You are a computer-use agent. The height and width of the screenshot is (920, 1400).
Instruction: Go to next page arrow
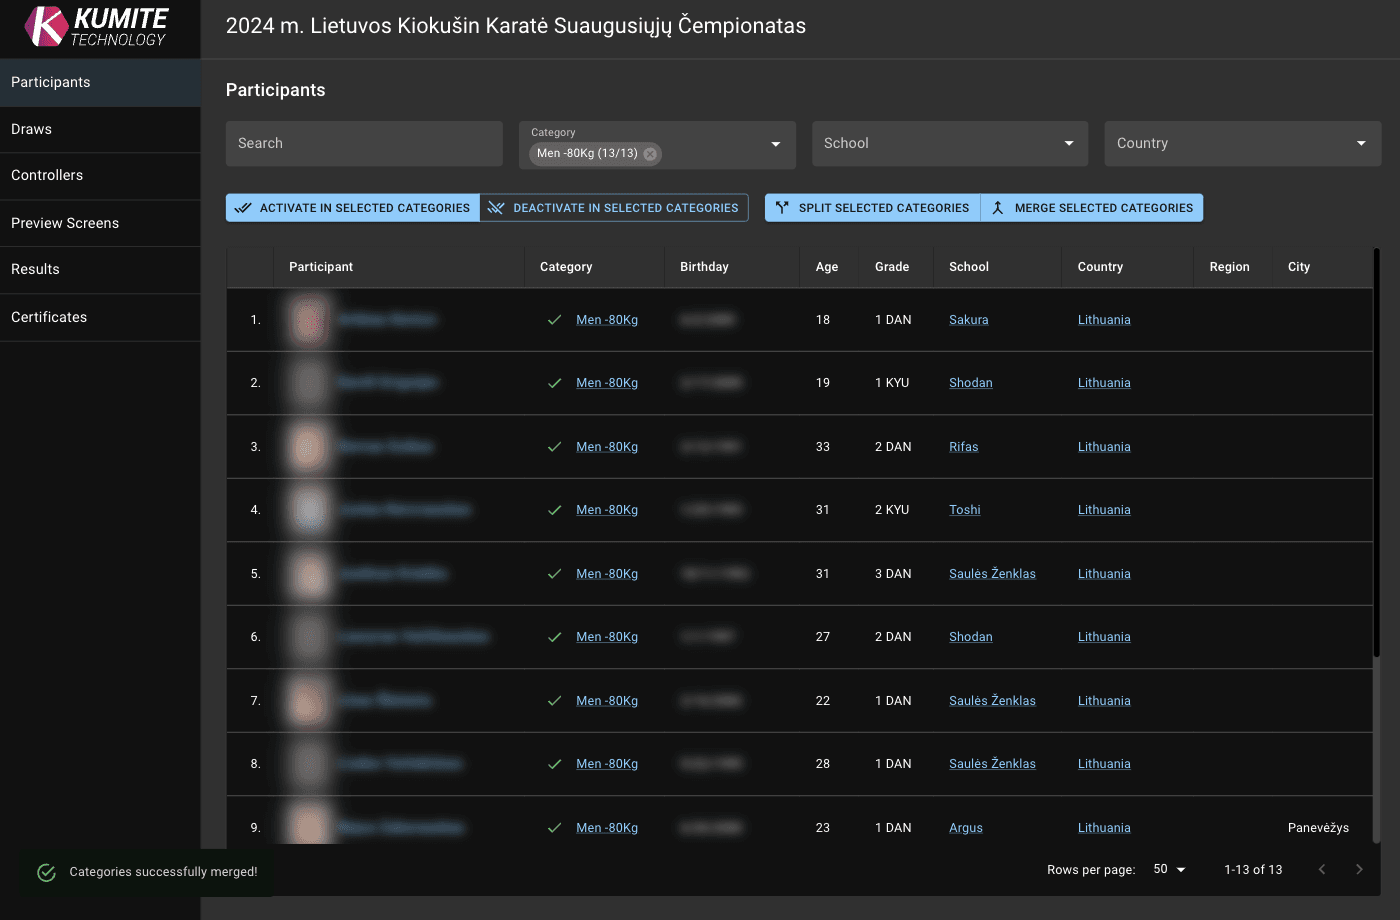pyautogui.click(x=1359, y=869)
